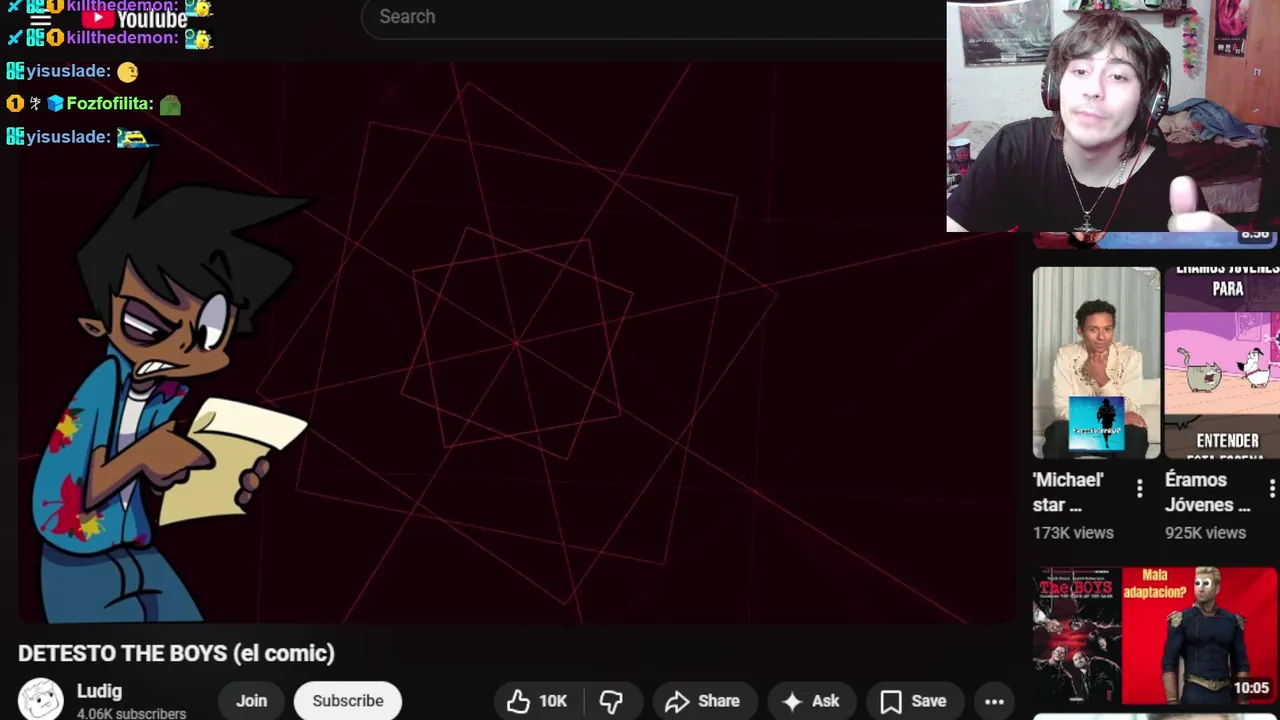This screenshot has width=1280, height=720.
Task: Open Ludig channel avatar
Action: coord(41,699)
